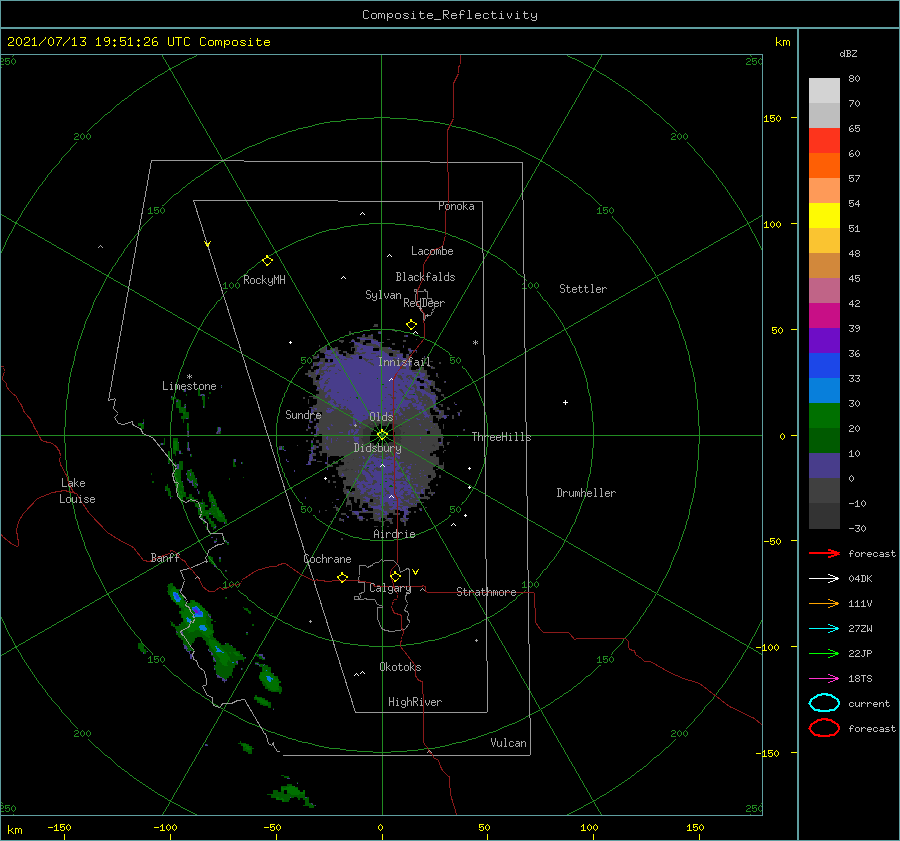Click the Banff label
The width and height of the screenshot is (900, 841).
[165, 557]
